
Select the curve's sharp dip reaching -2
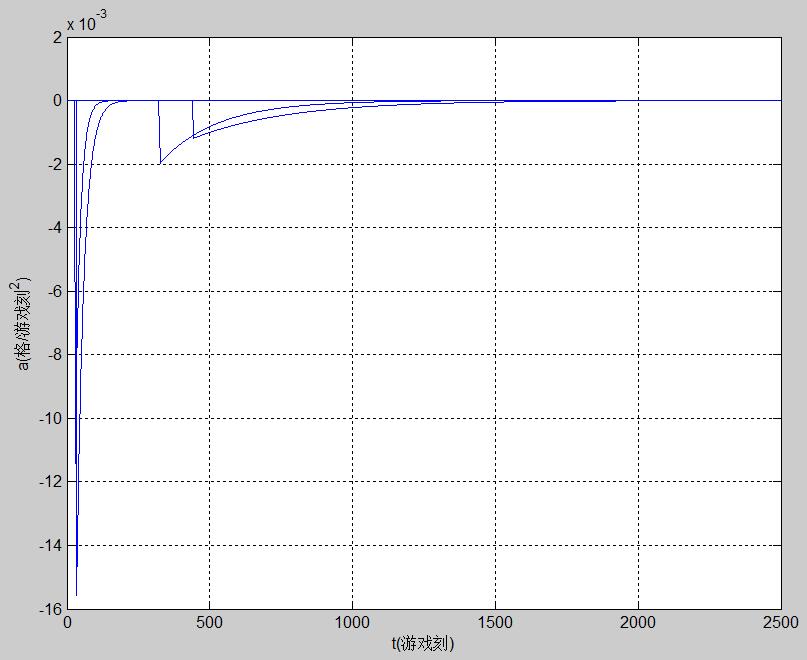[x=161, y=163]
